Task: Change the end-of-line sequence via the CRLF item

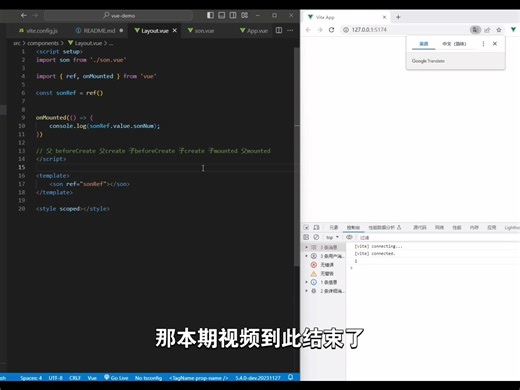Action: coord(75,378)
